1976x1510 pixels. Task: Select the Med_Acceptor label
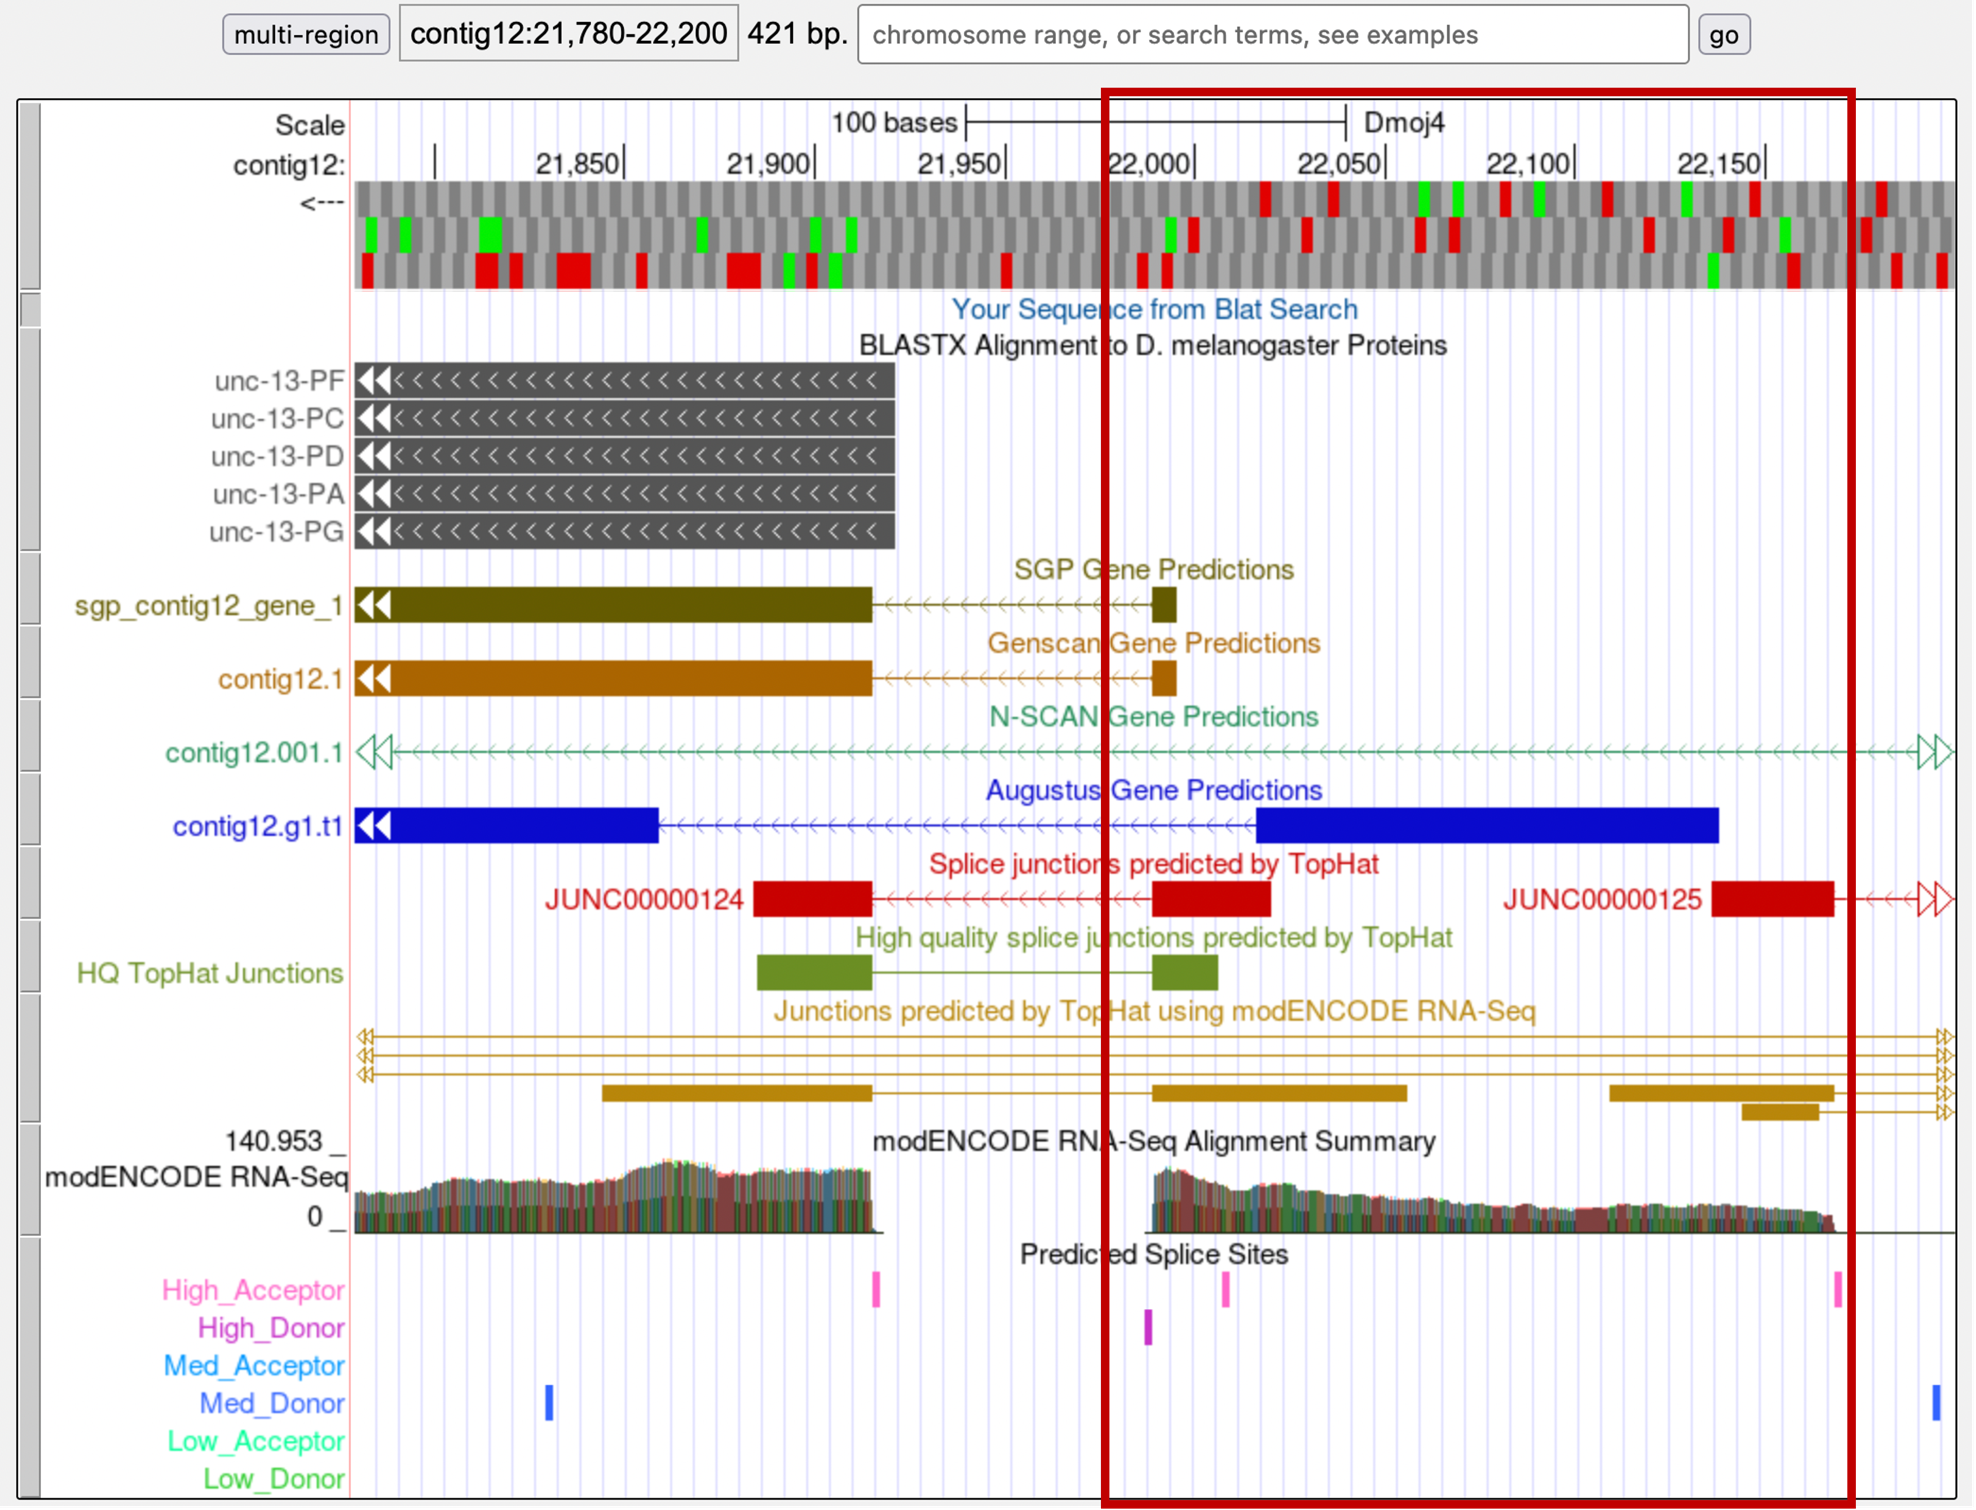[254, 1366]
